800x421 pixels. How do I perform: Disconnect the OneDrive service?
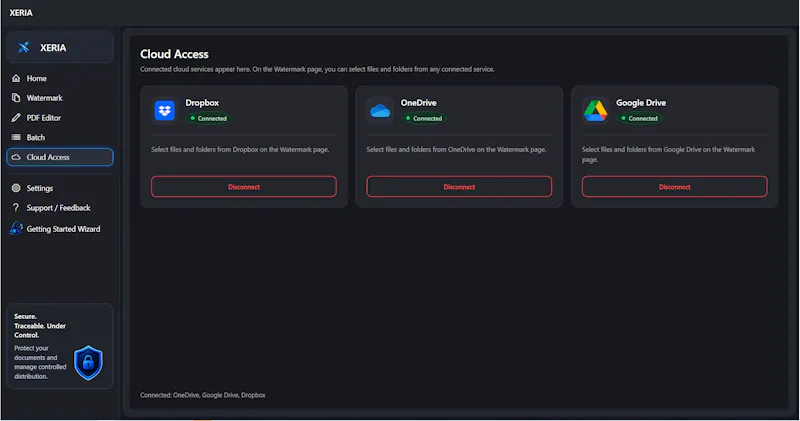click(x=459, y=187)
